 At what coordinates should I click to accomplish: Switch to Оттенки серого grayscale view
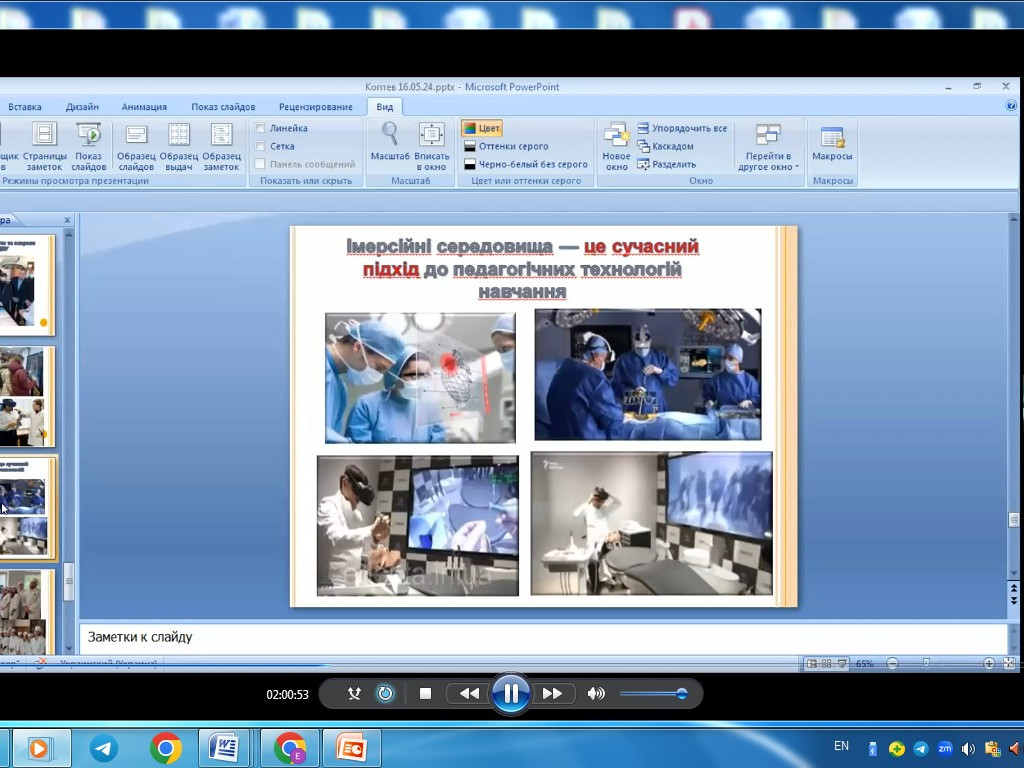506,146
